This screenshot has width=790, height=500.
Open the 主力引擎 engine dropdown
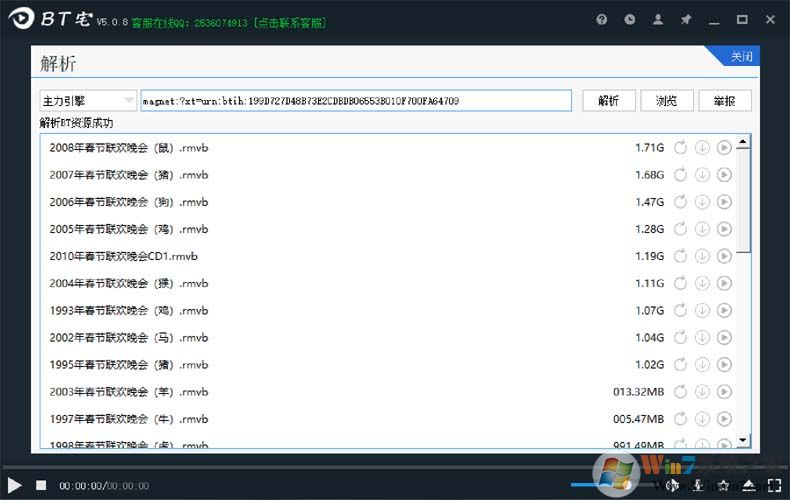[88, 101]
